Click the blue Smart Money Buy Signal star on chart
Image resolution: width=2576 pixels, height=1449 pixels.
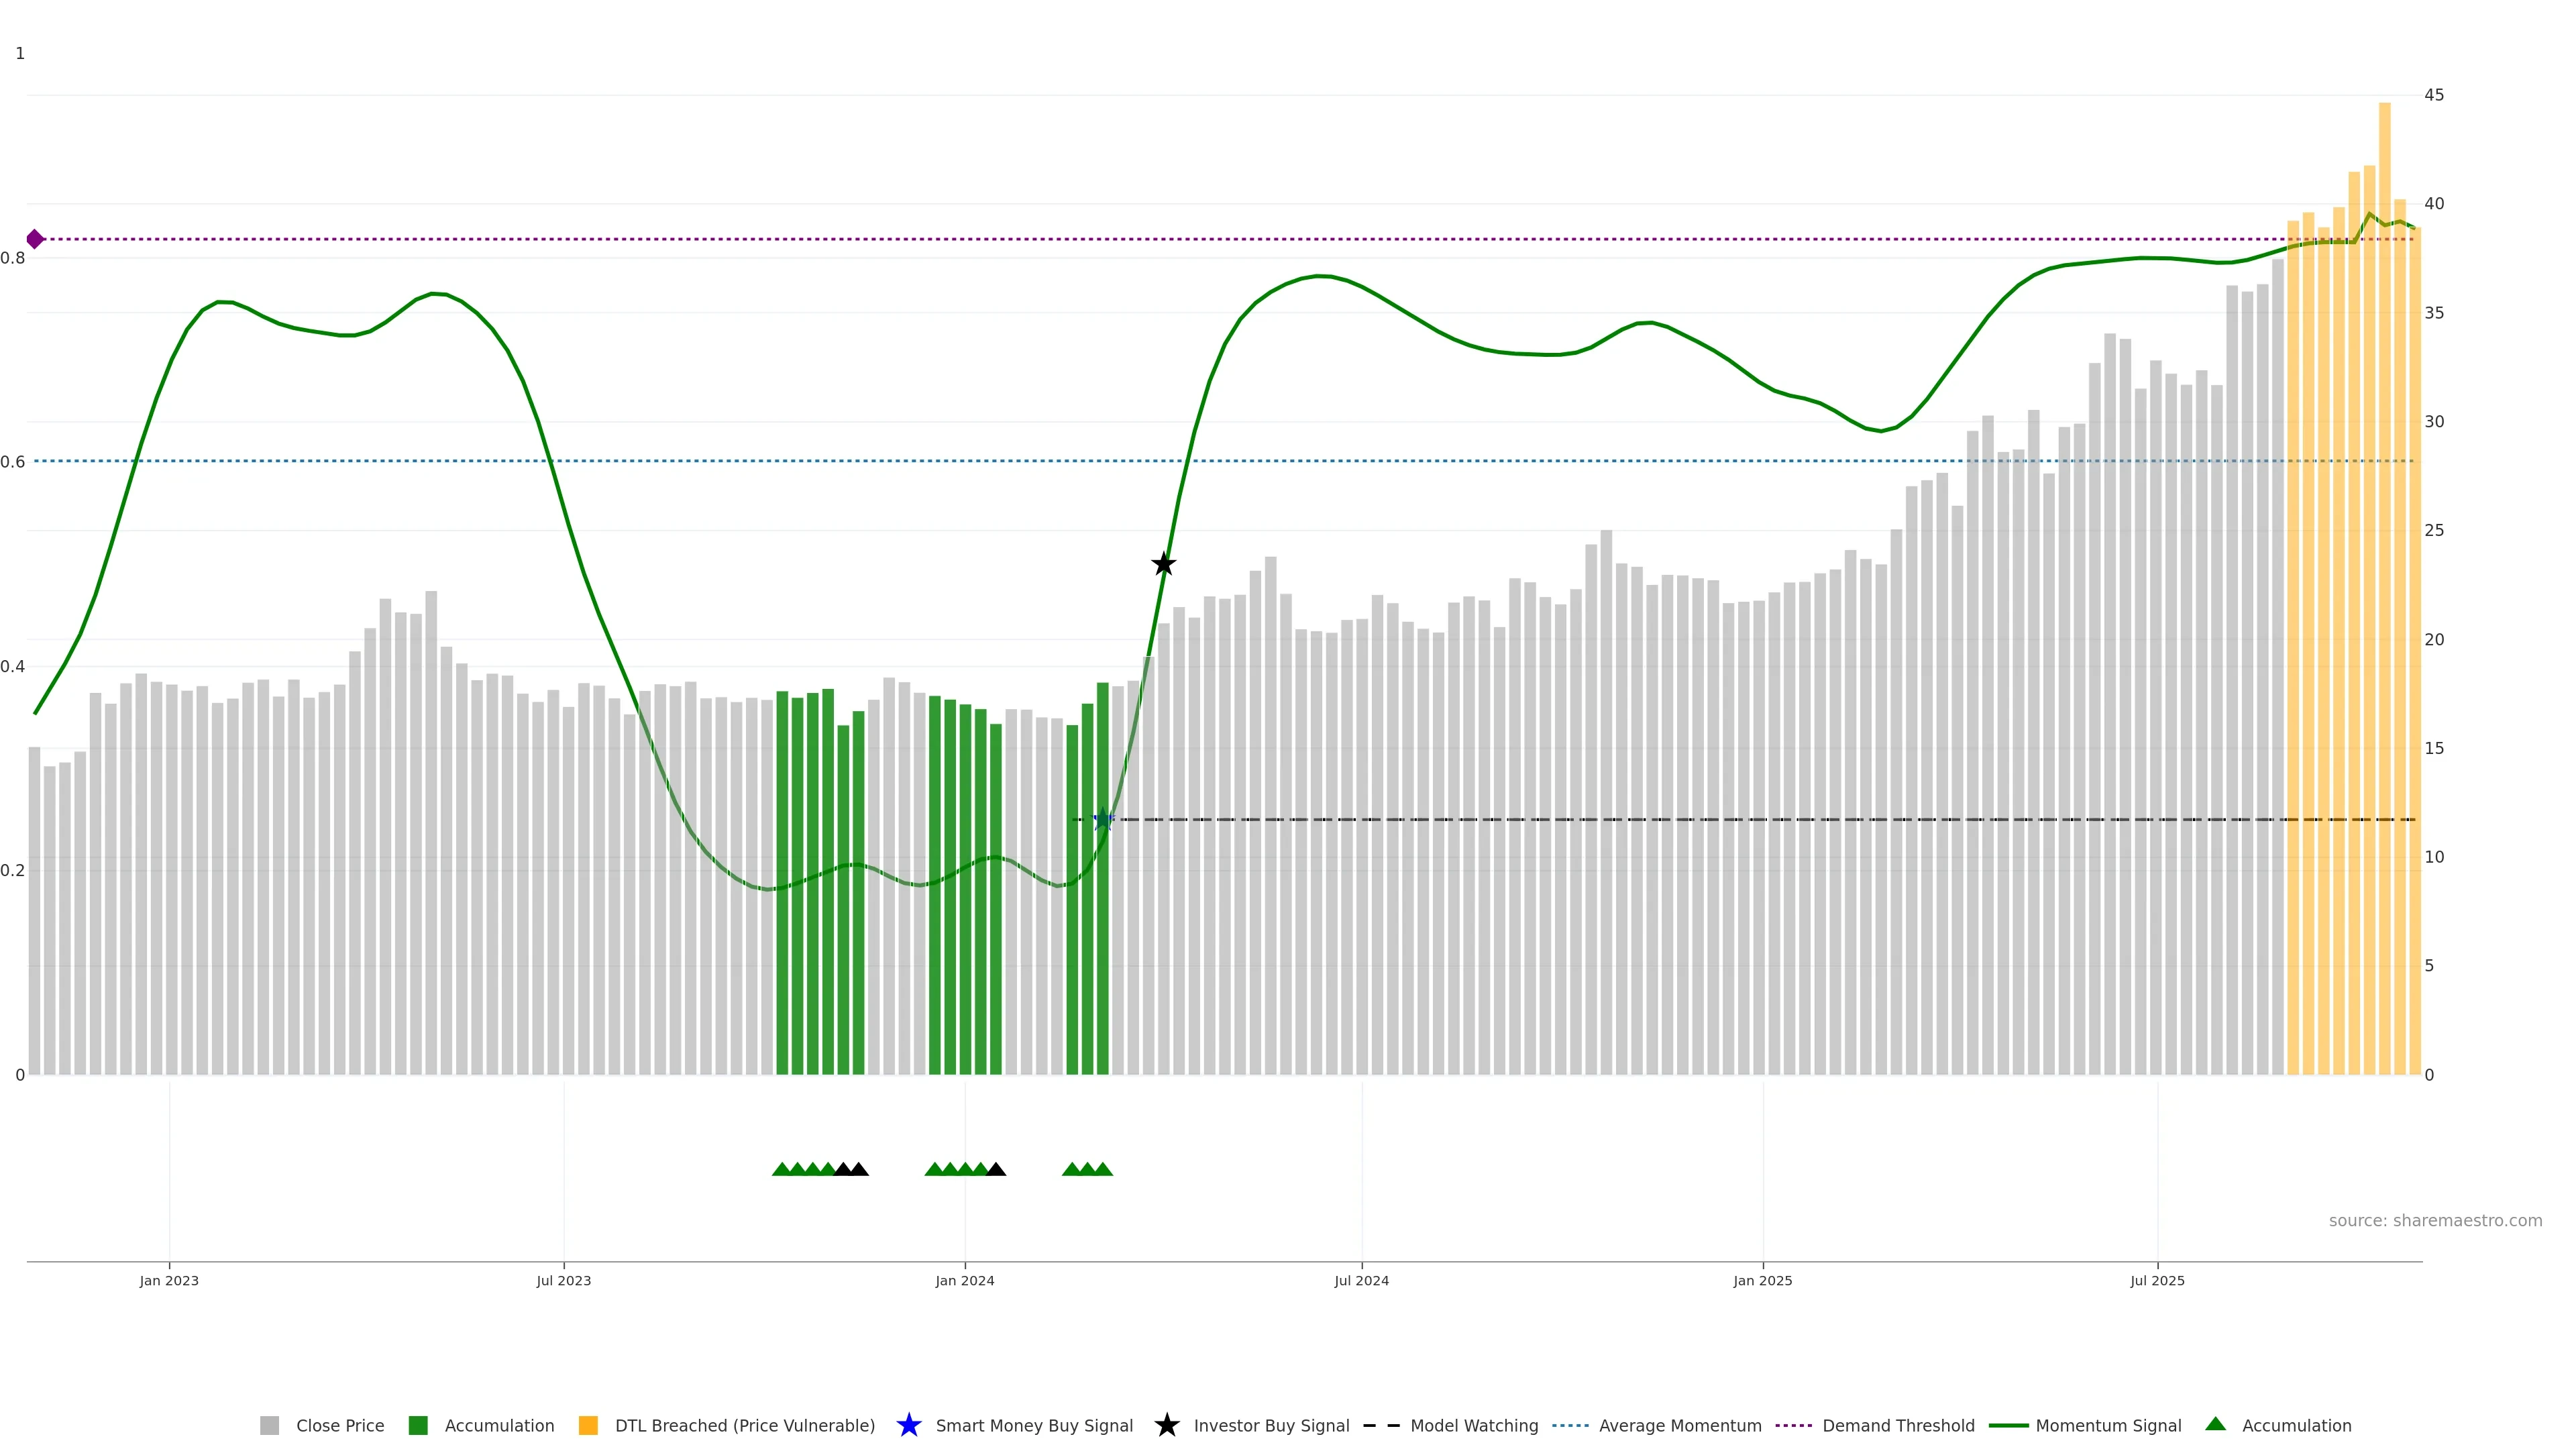(x=1103, y=820)
